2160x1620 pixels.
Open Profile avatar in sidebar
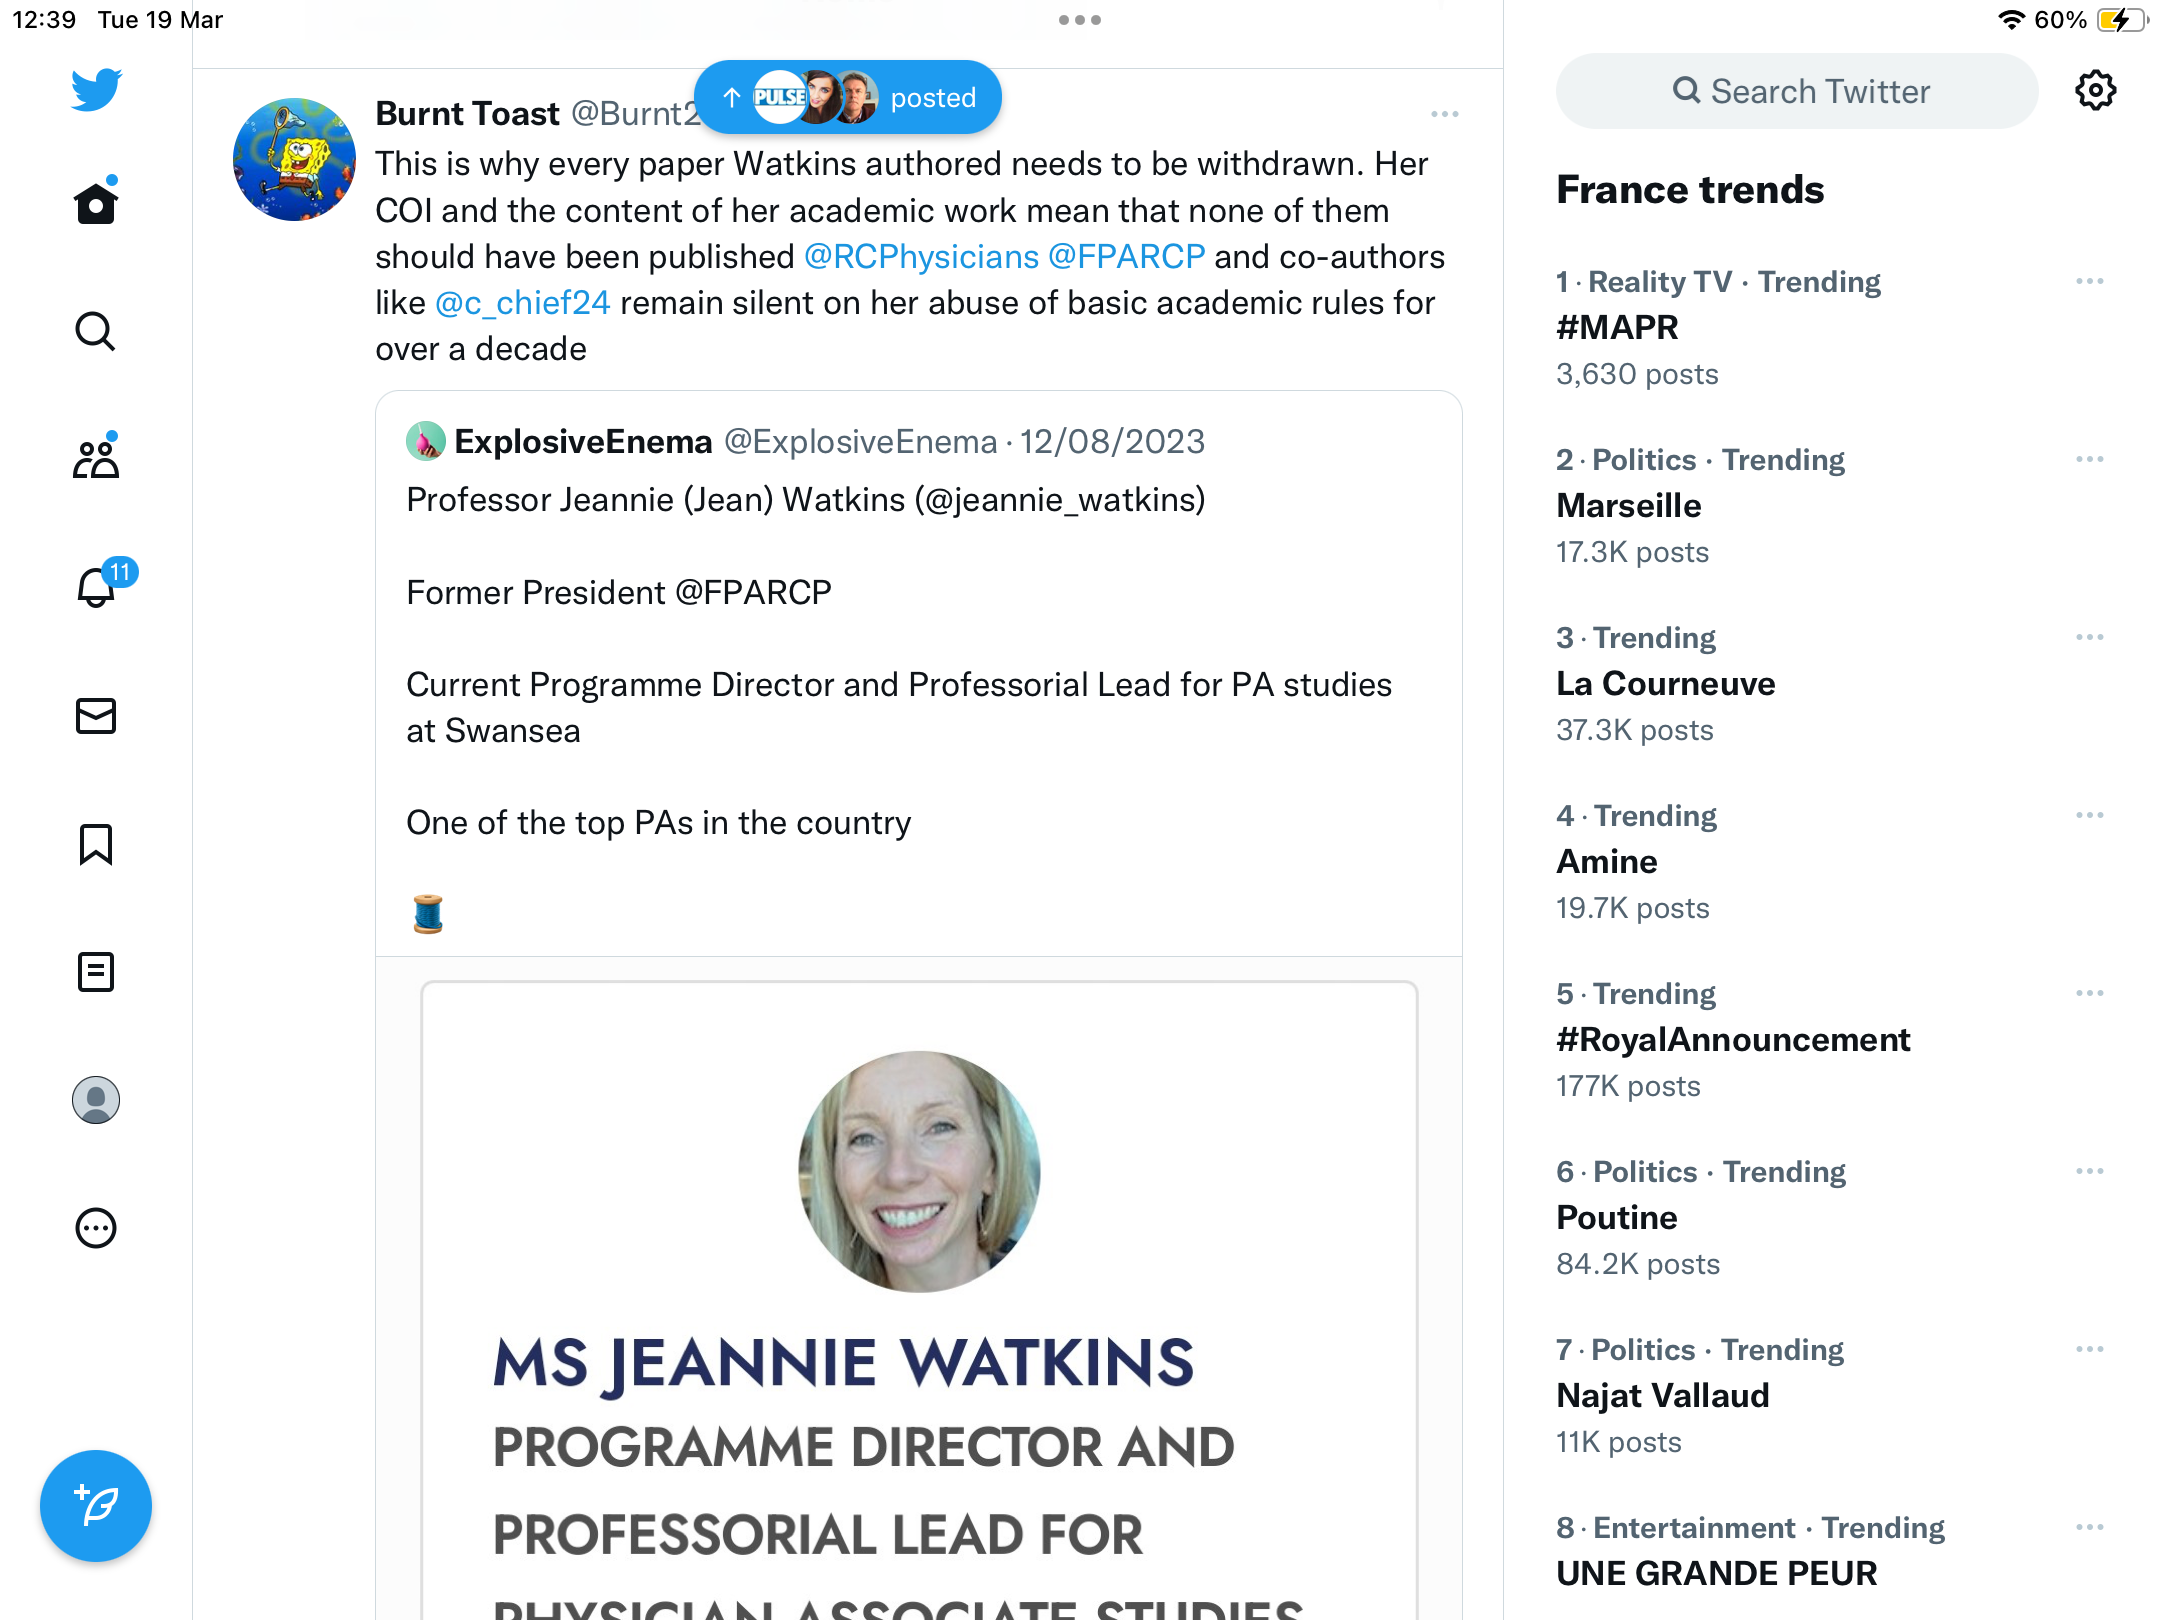[96, 1099]
